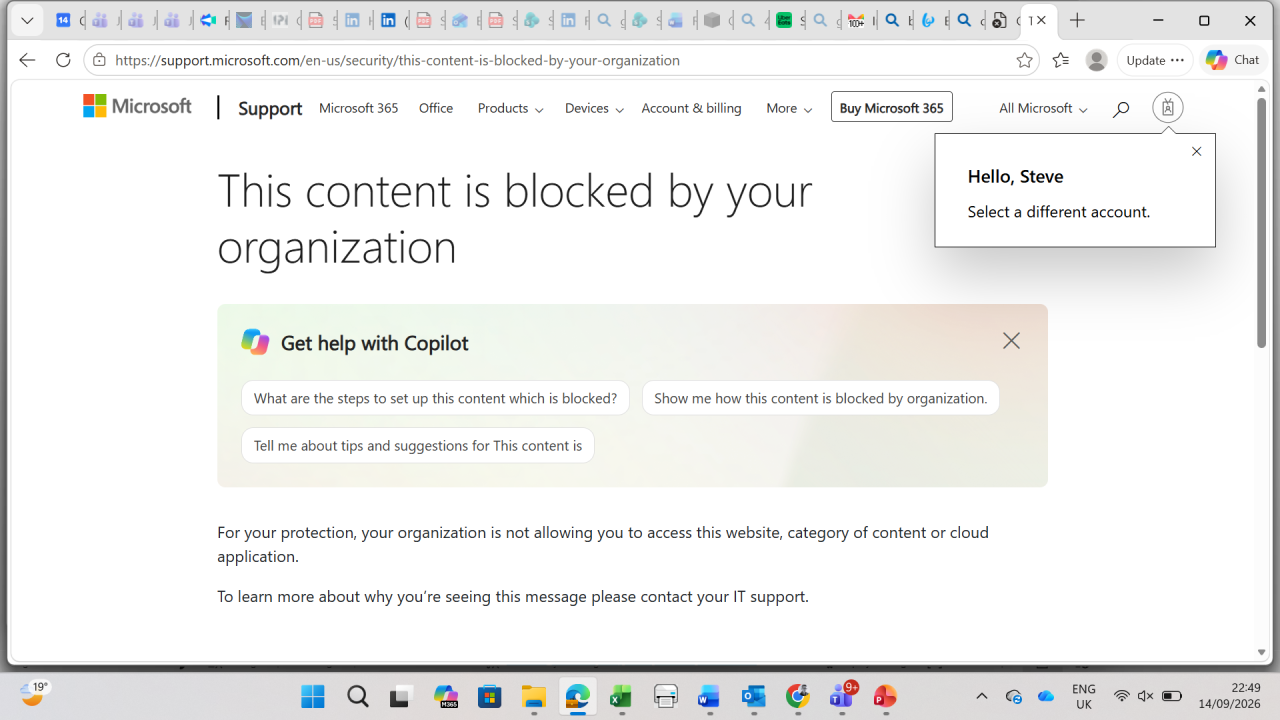Expand the Products dropdown

[510, 108]
